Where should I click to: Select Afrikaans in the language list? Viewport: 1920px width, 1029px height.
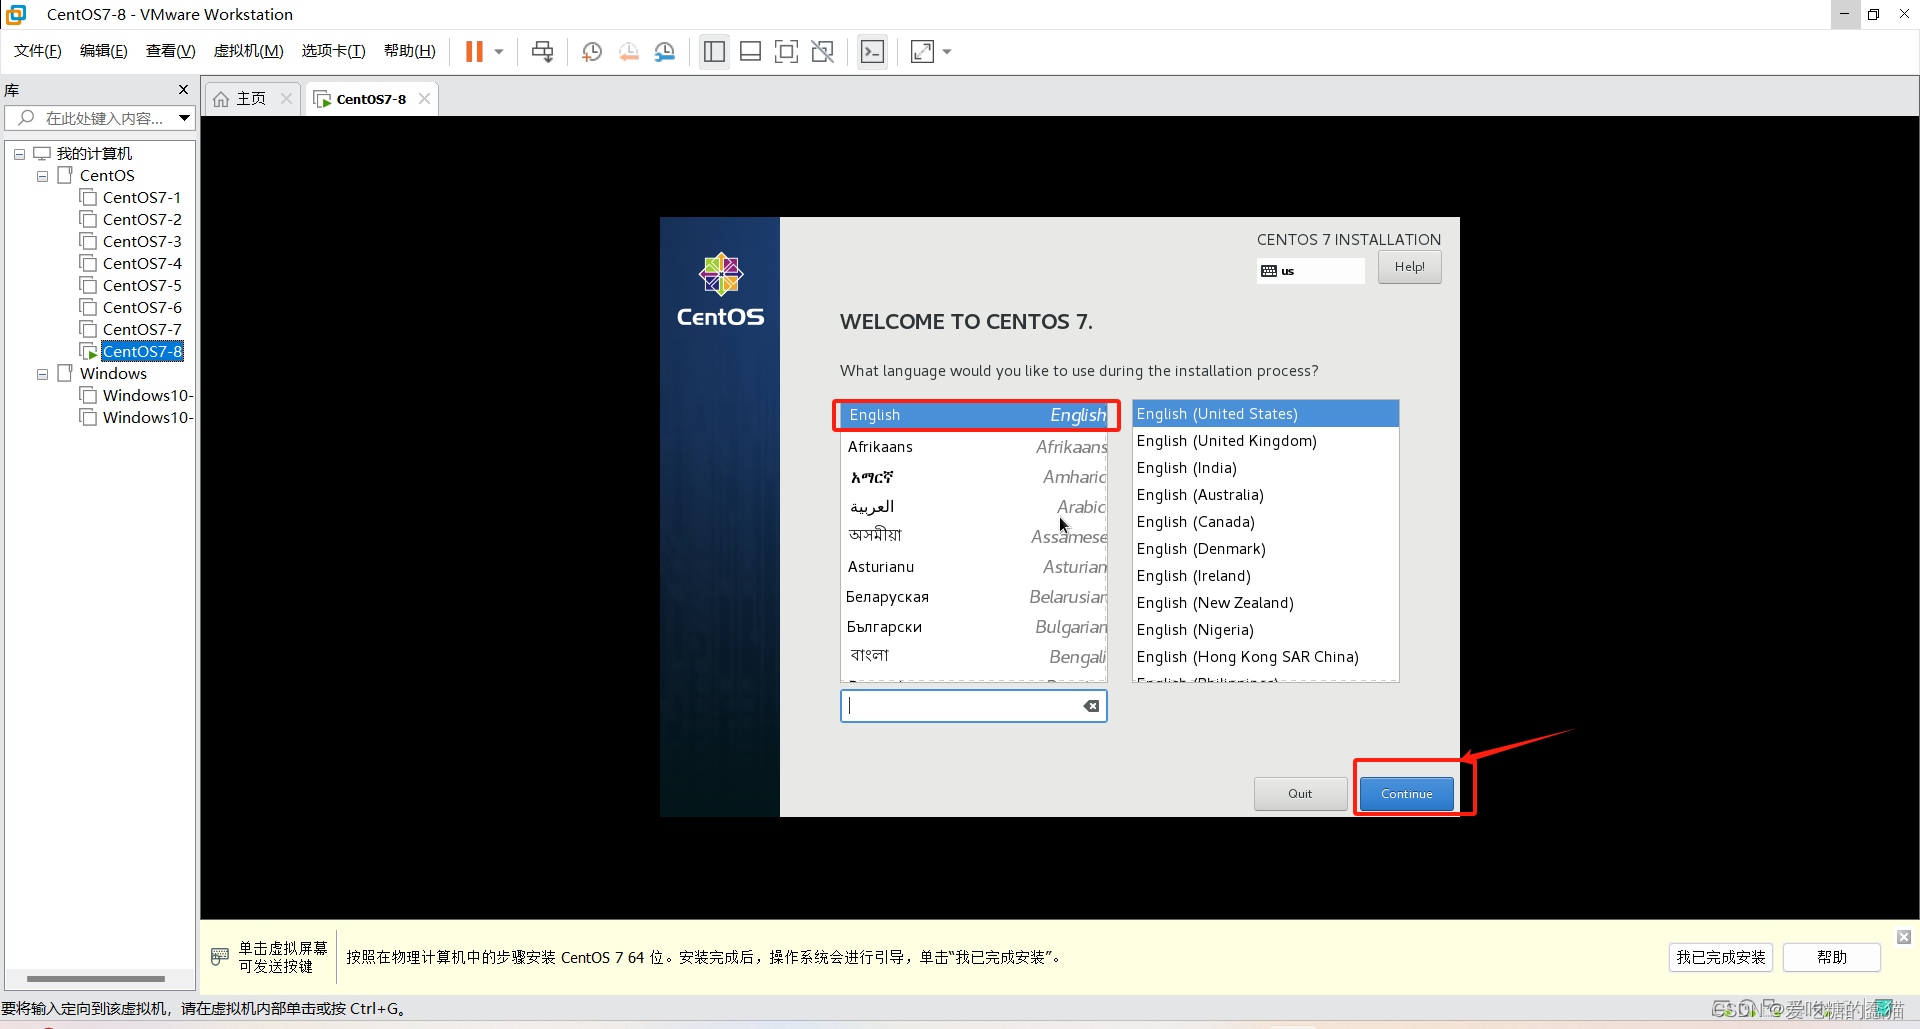point(974,447)
